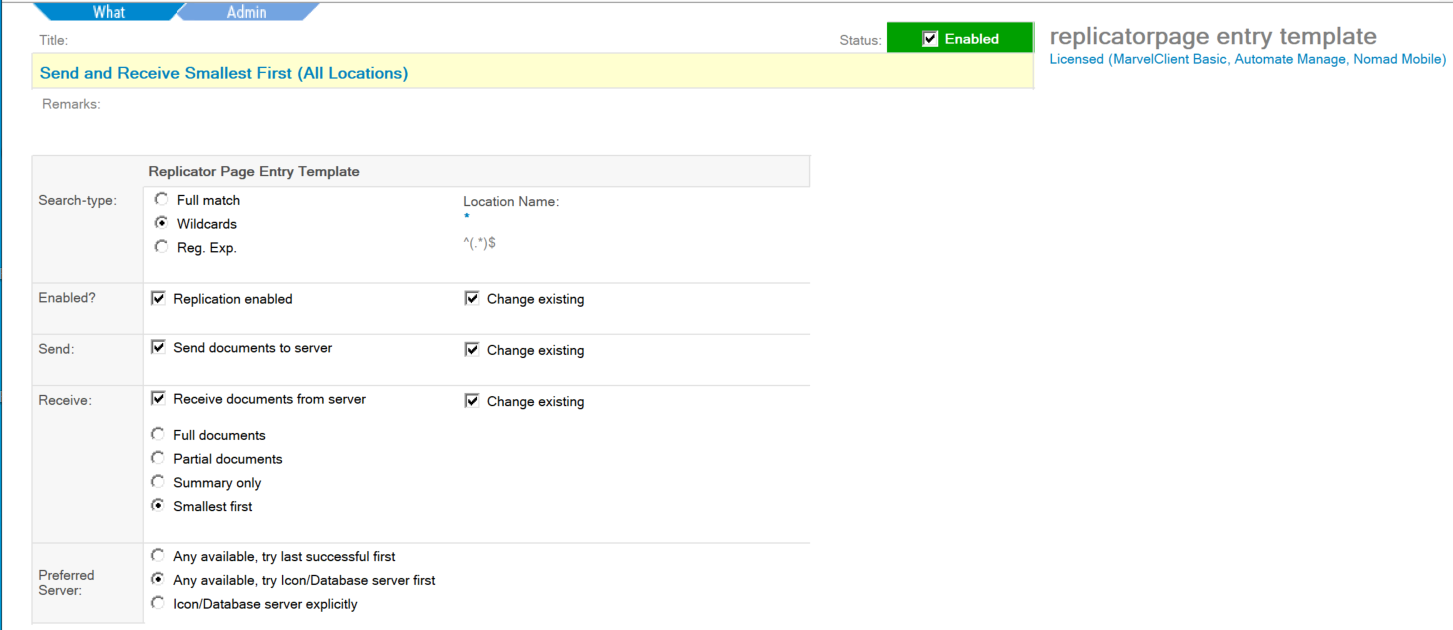Click the Search-type row label
This screenshot has width=1453, height=630.
(77, 201)
